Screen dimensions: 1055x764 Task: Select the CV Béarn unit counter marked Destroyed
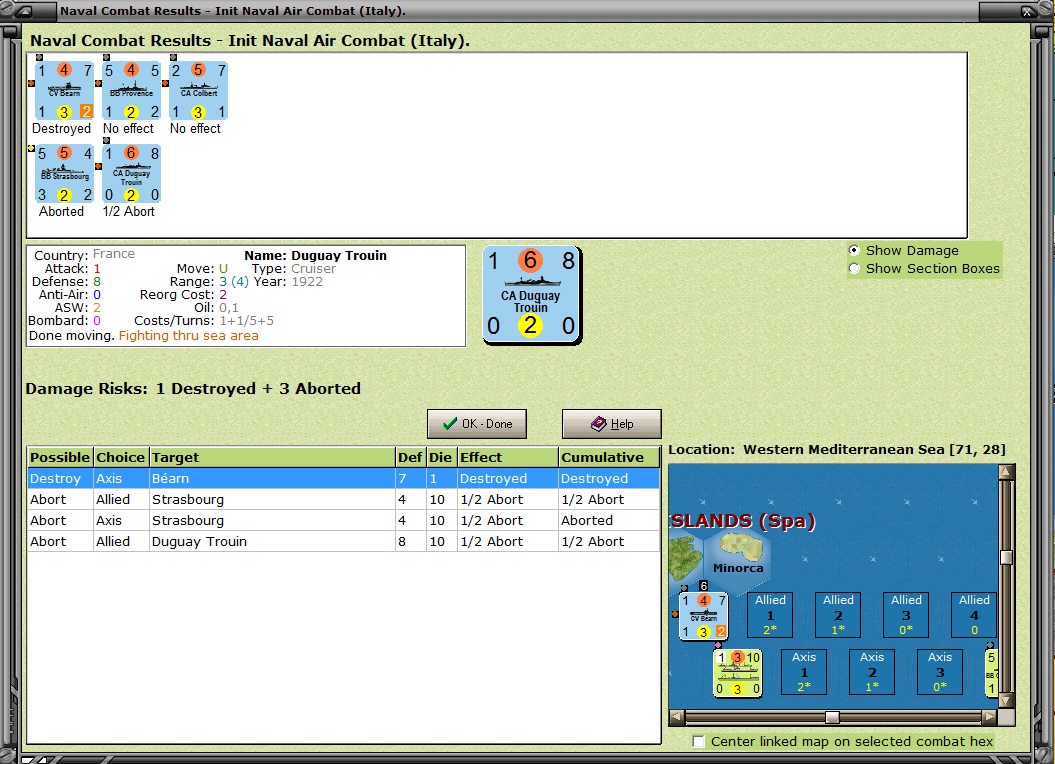(64, 90)
